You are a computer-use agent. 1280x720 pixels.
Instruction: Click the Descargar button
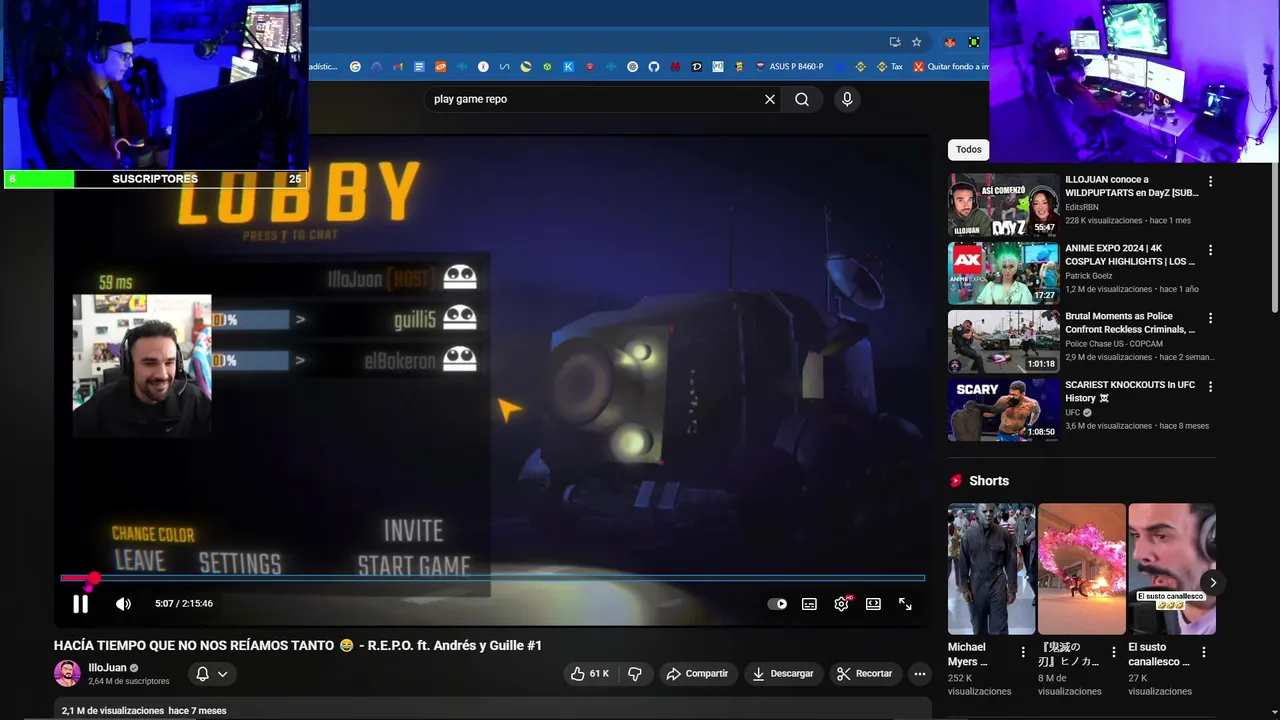pyautogui.click(x=783, y=674)
